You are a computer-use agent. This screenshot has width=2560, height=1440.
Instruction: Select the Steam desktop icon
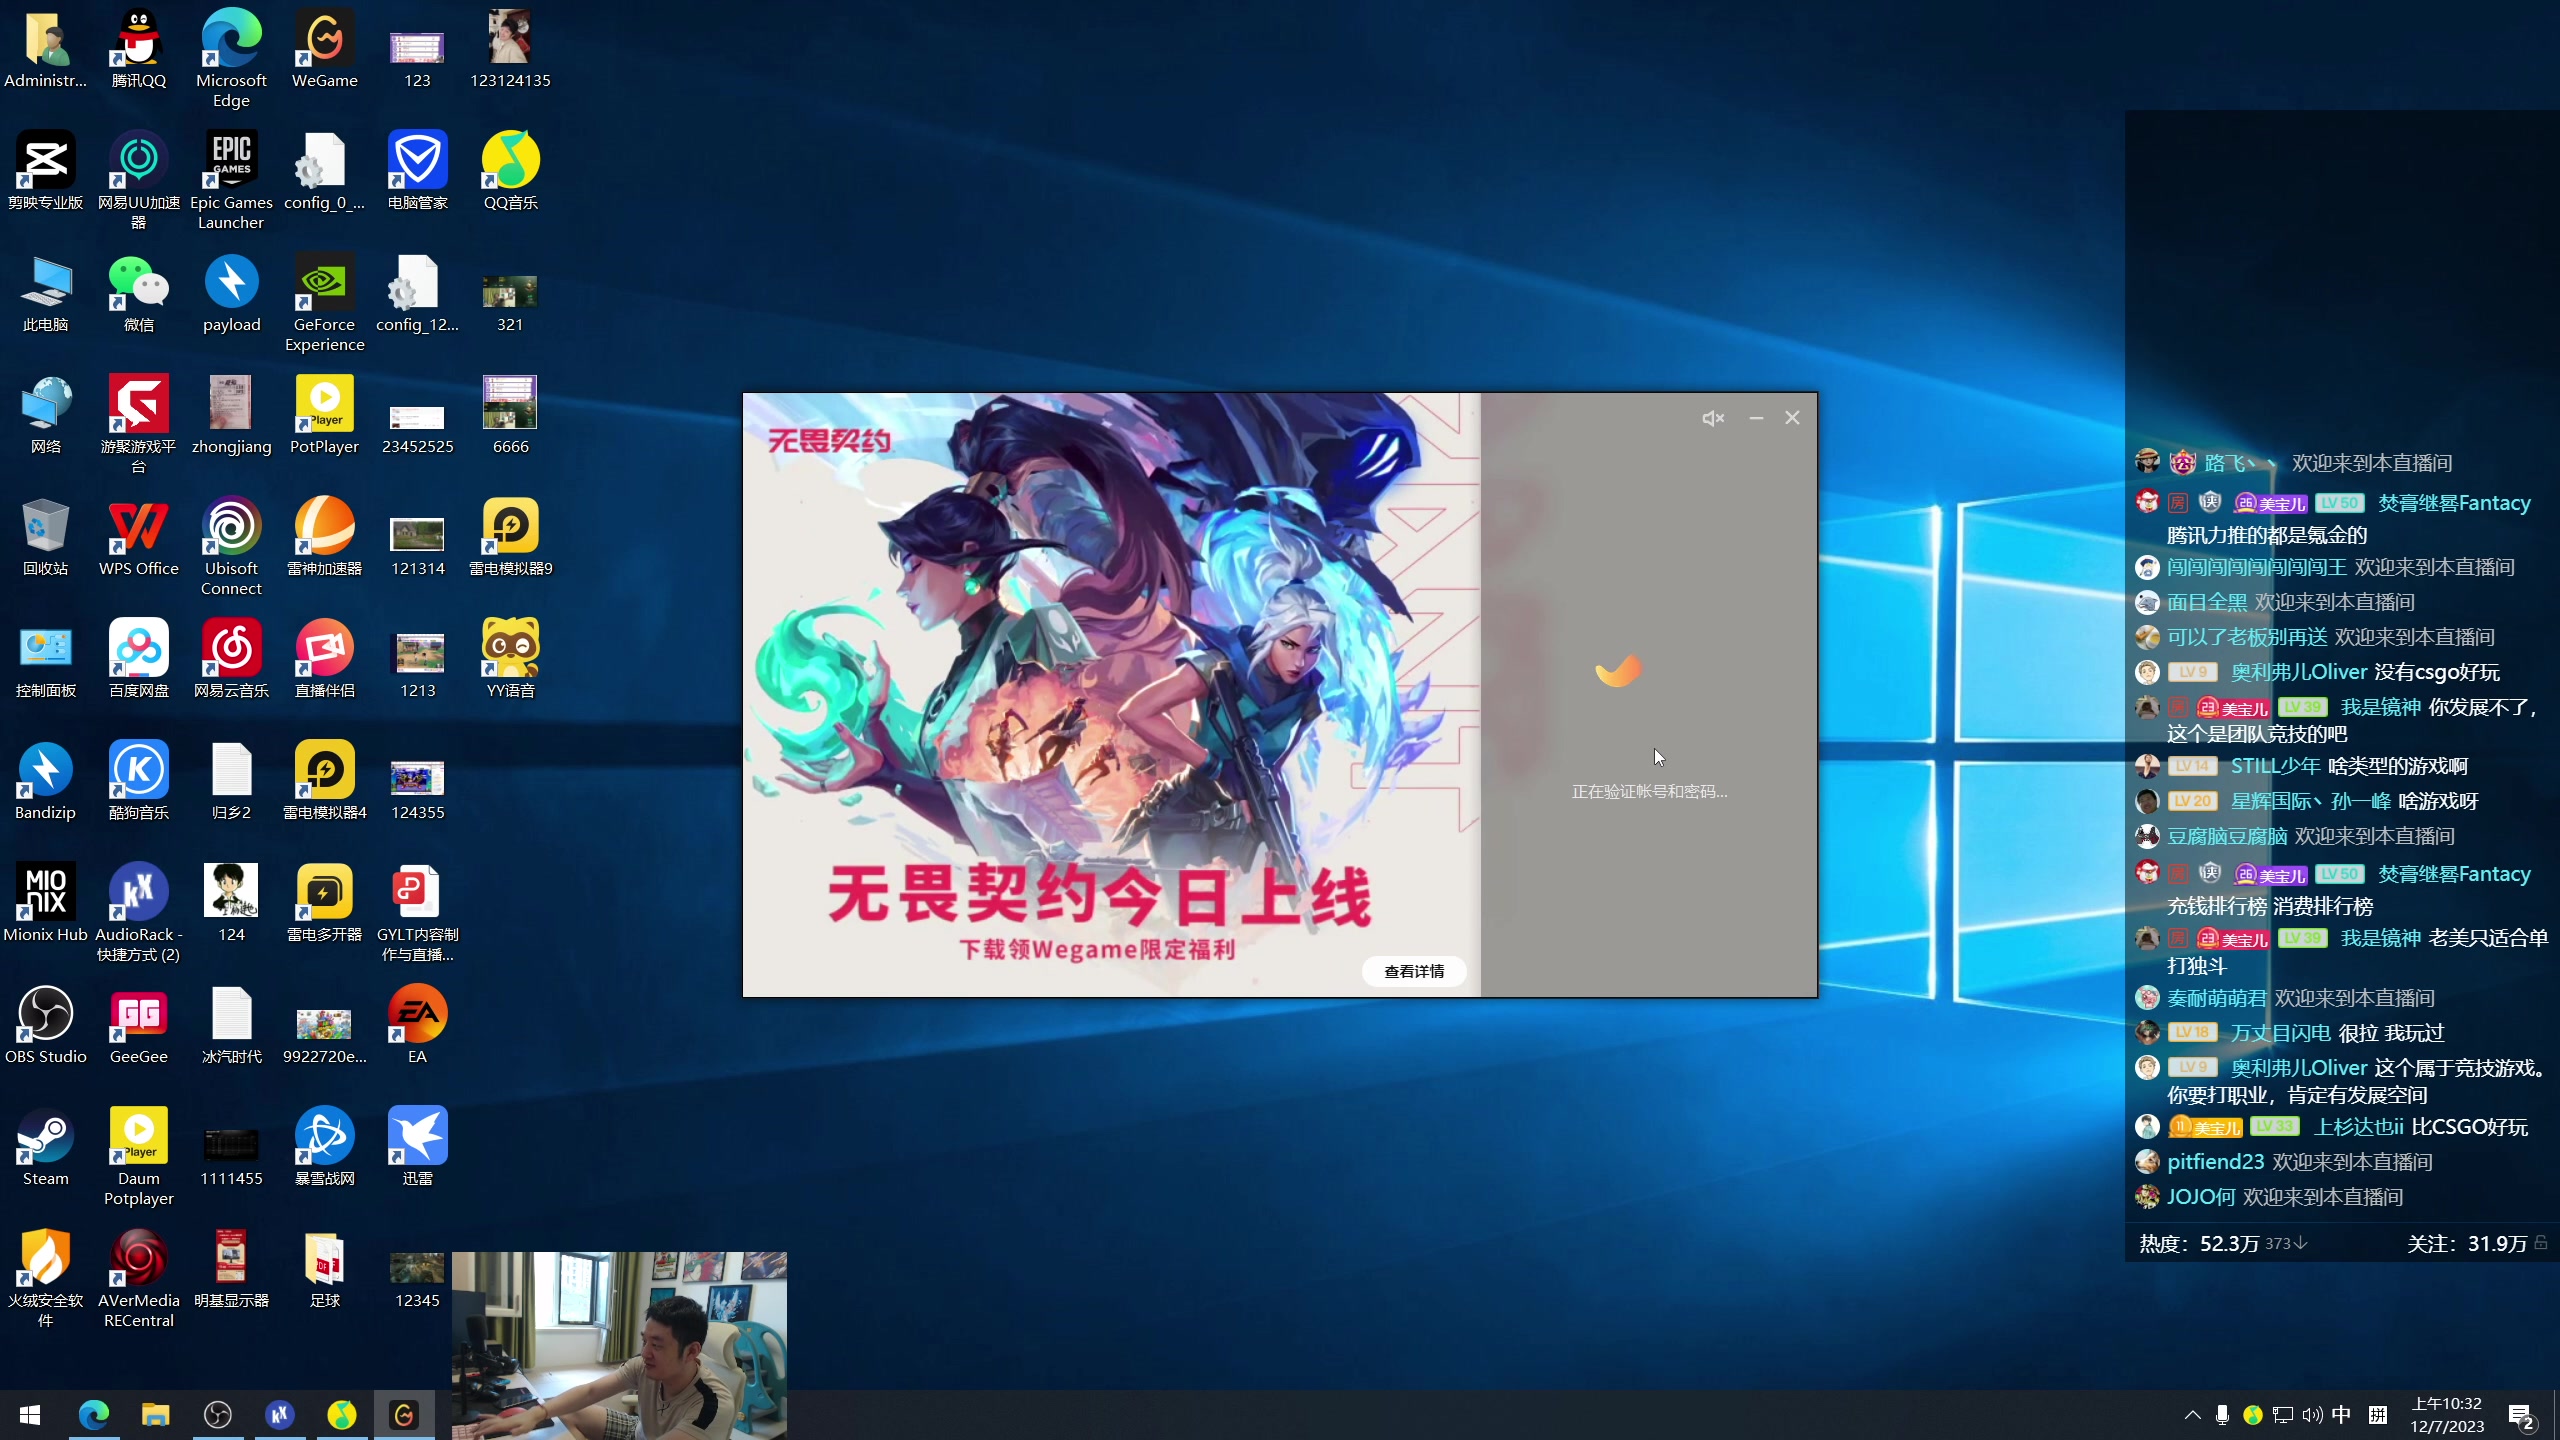tap(46, 1147)
